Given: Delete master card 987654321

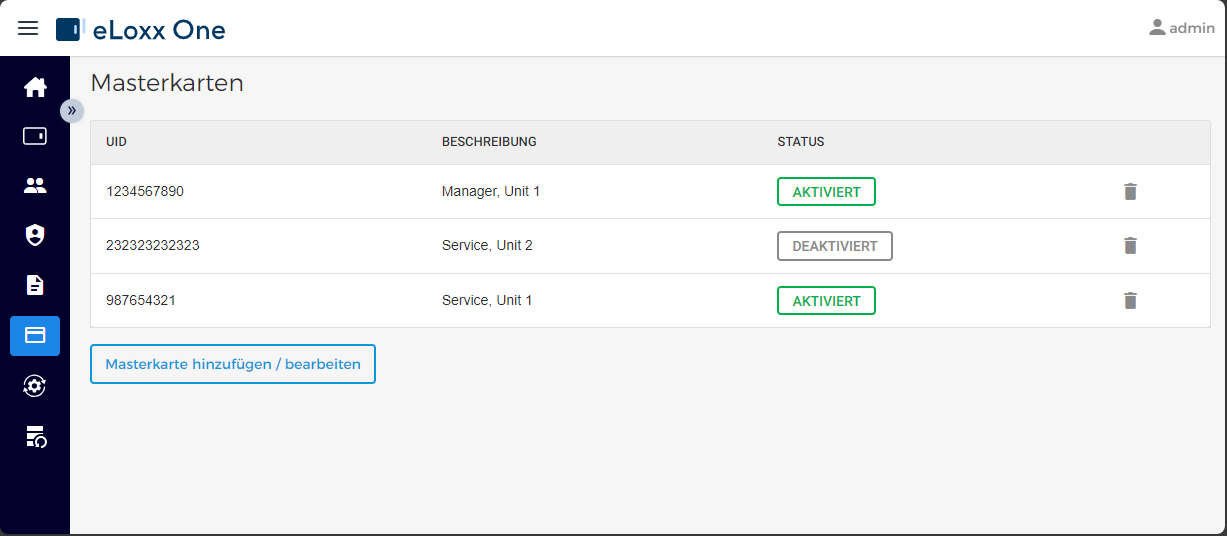Looking at the screenshot, I should tap(1130, 300).
